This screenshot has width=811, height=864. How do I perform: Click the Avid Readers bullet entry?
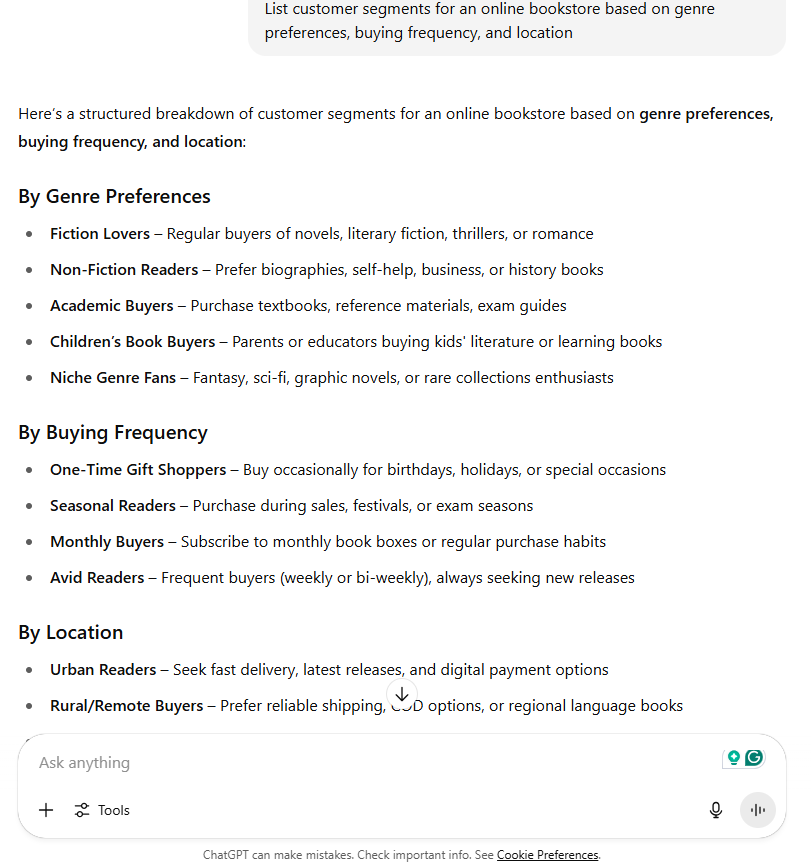97,577
